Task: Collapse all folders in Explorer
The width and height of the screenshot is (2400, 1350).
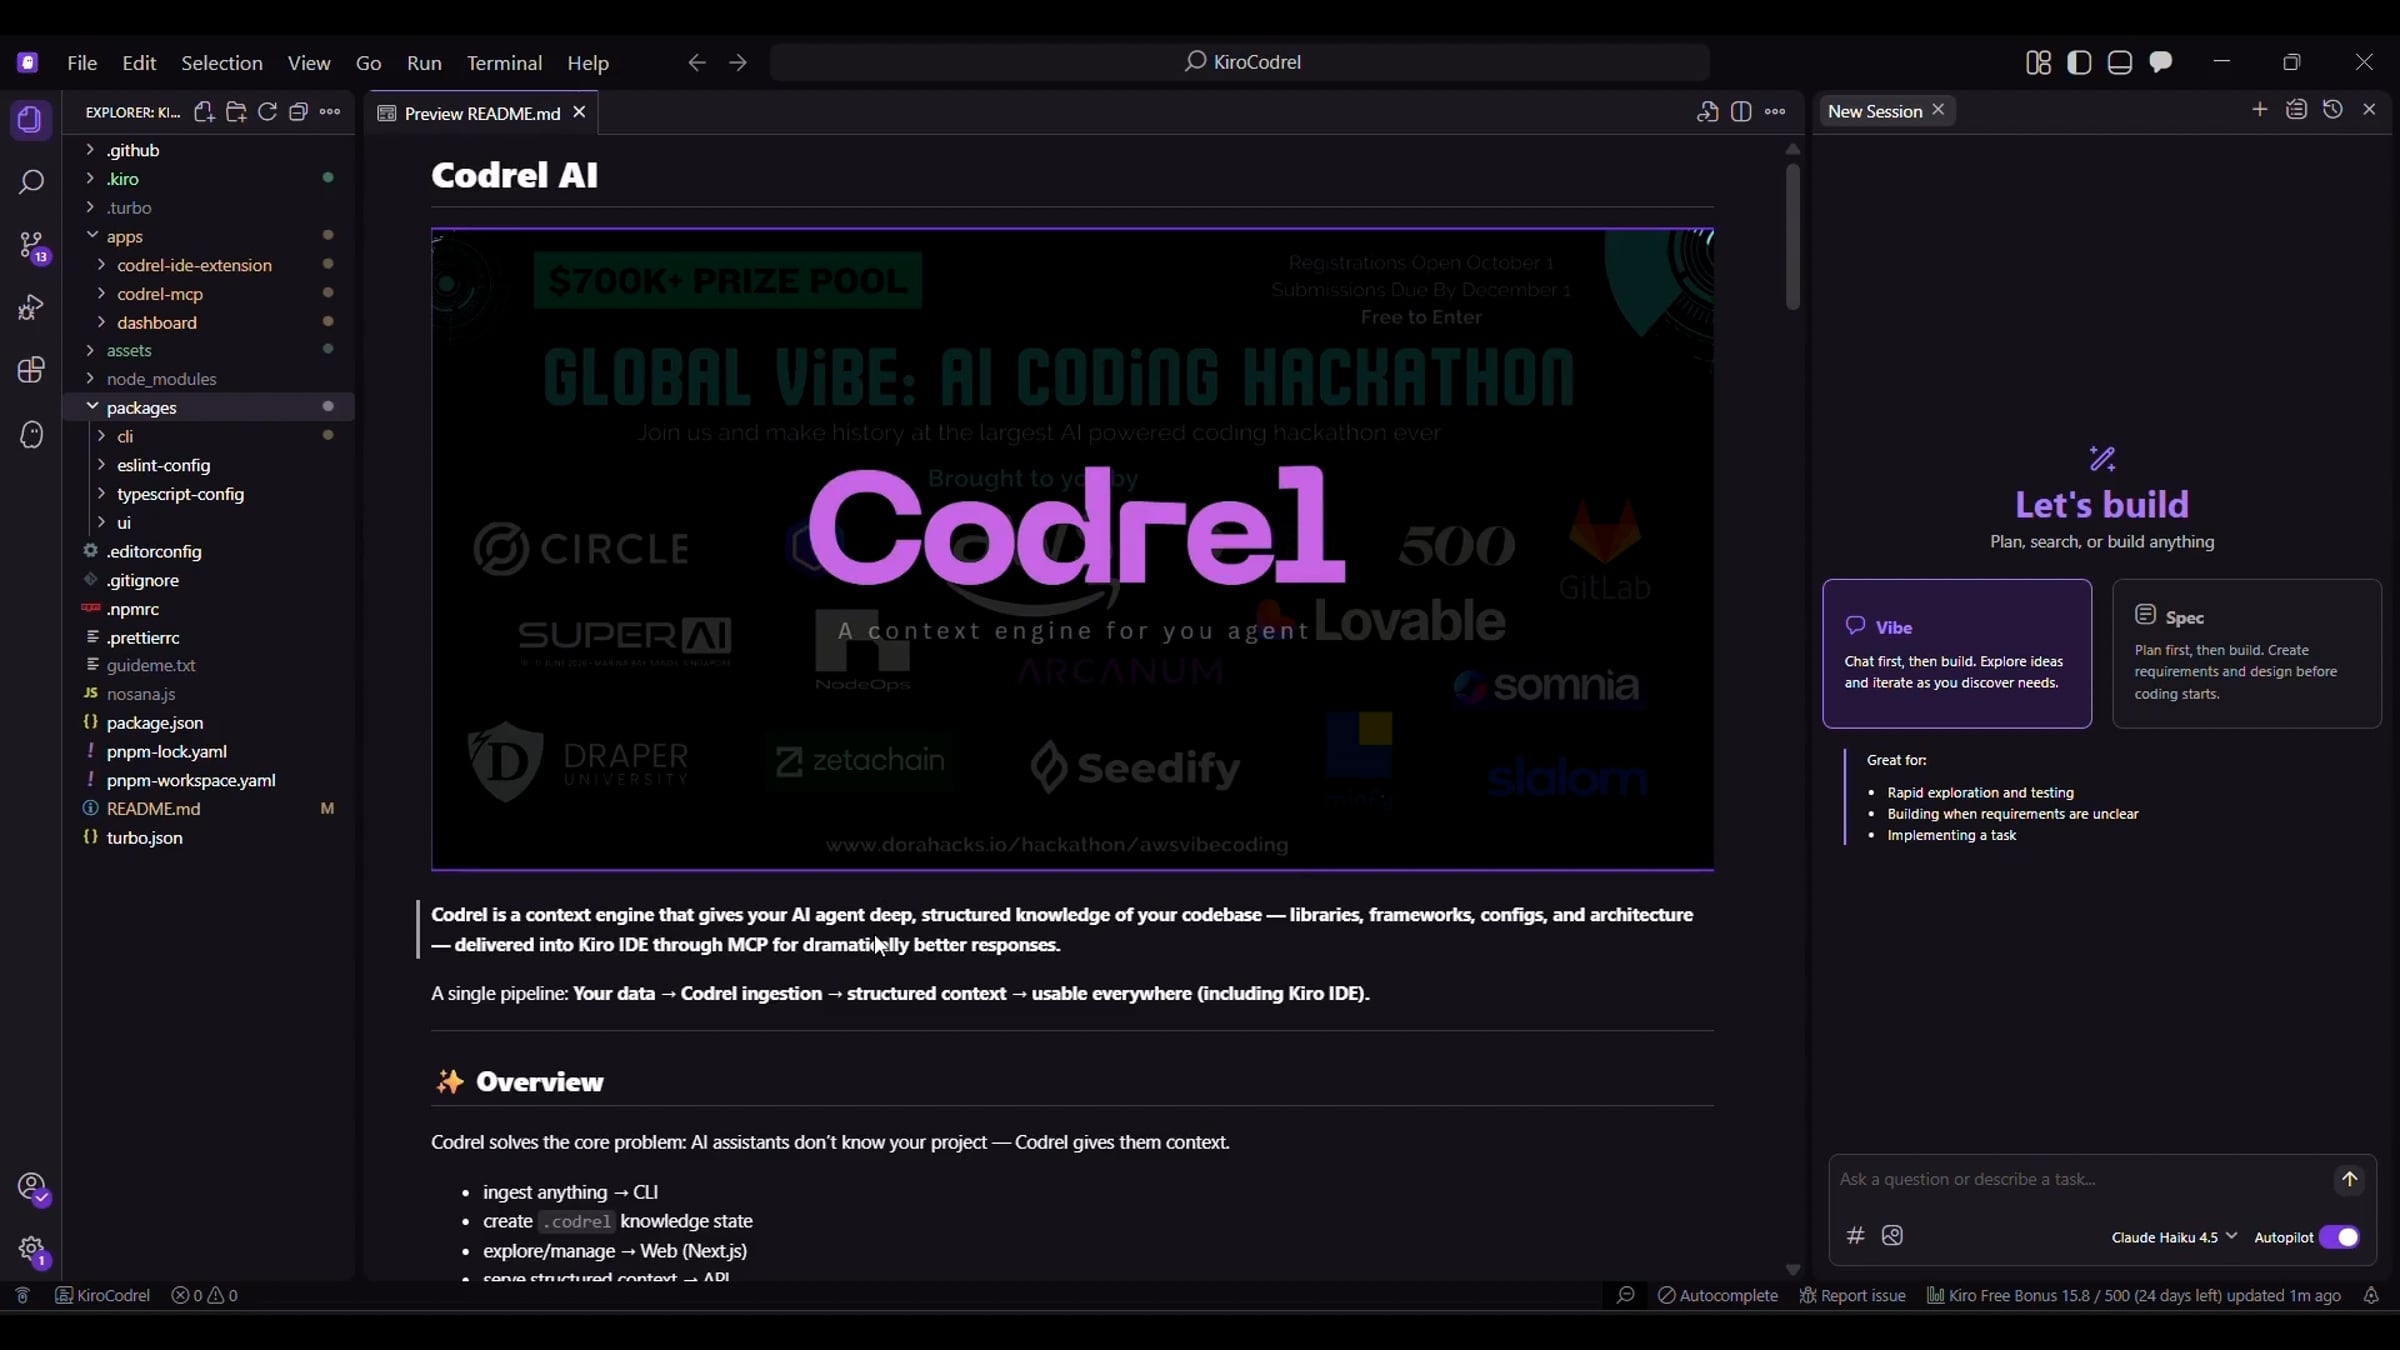Action: pos(298,112)
